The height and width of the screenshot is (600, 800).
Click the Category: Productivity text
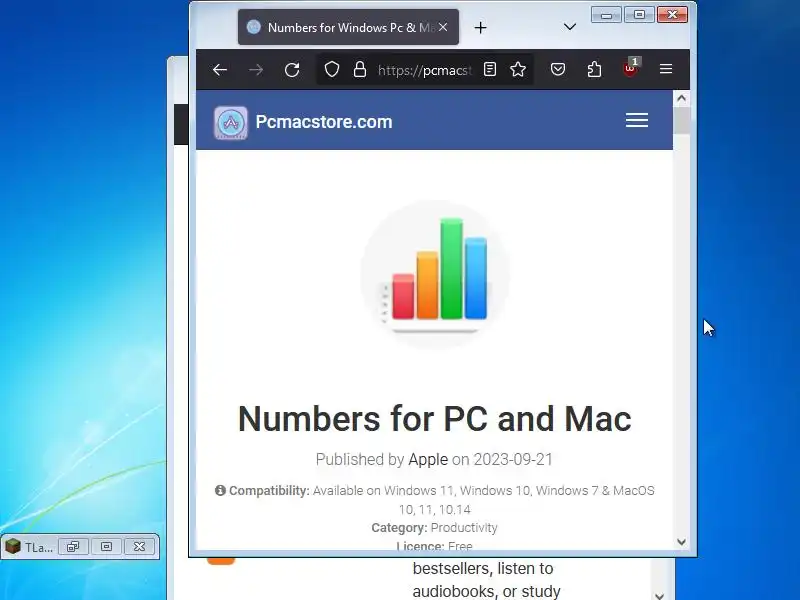tap(434, 528)
